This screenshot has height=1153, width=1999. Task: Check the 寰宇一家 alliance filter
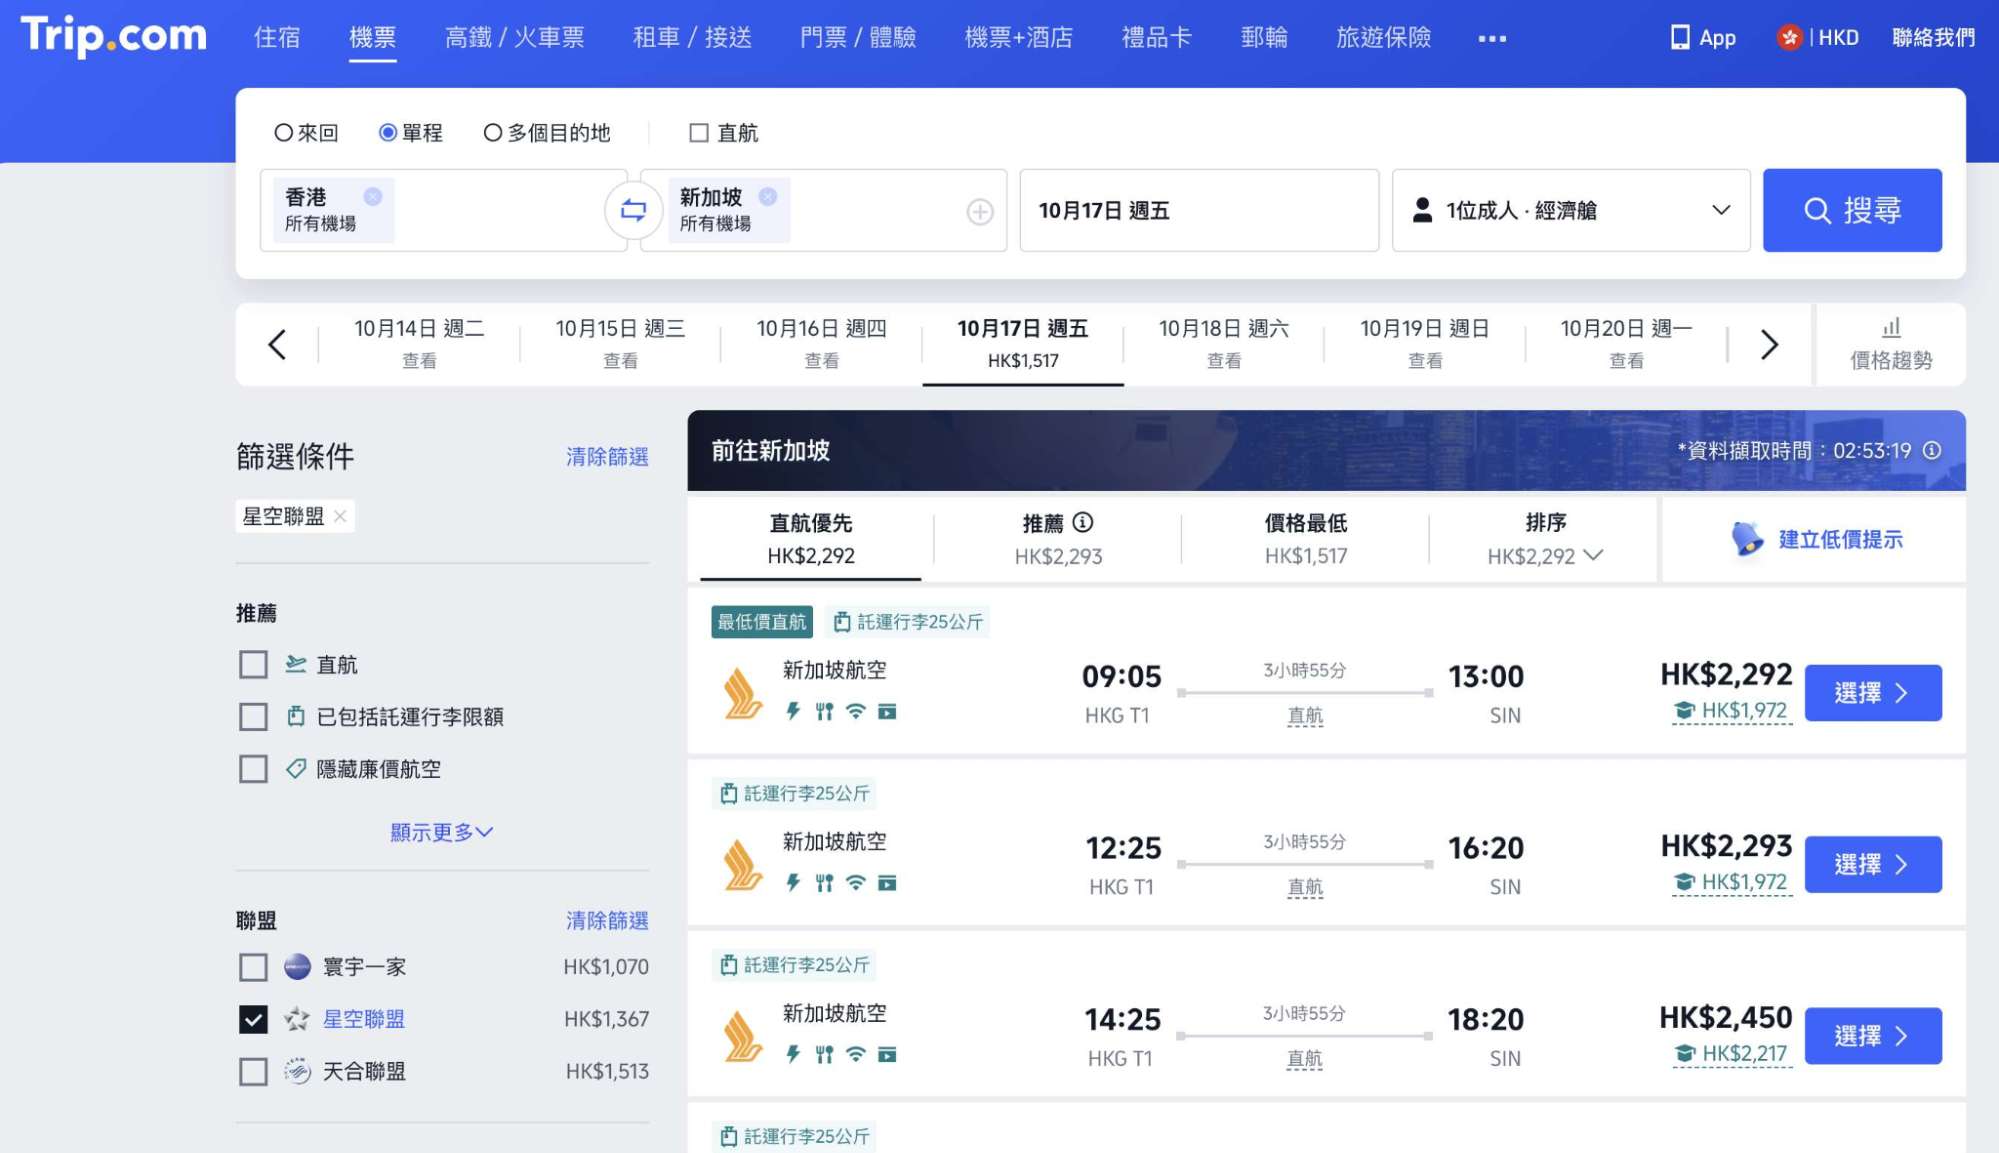(x=252, y=966)
